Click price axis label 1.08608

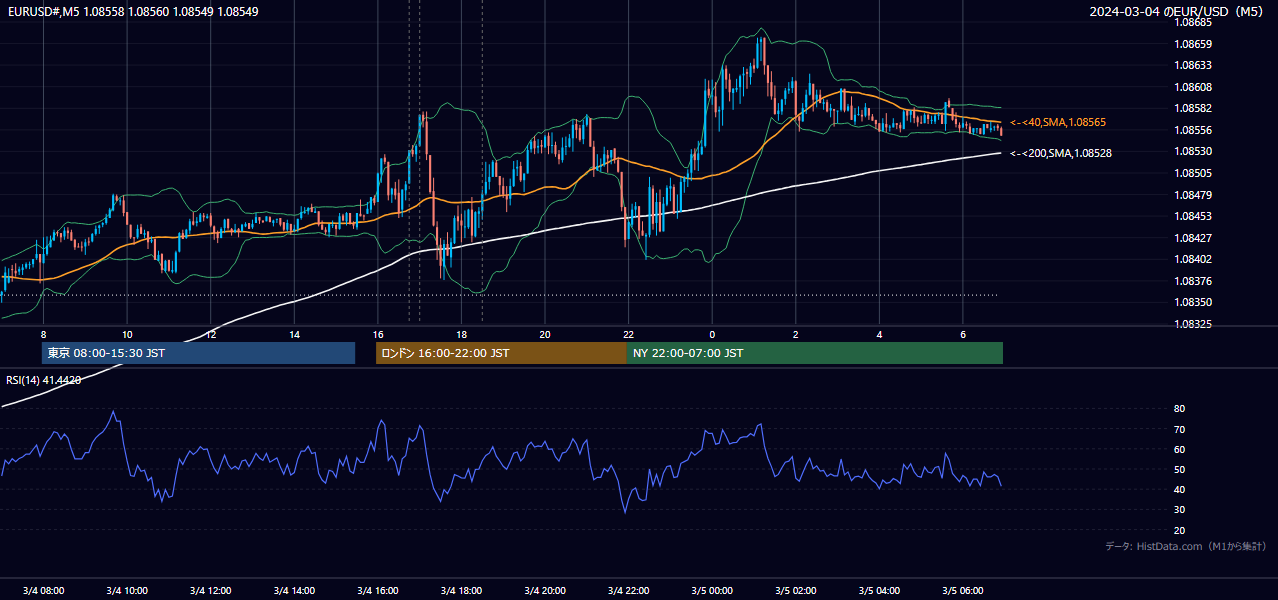coord(1193,88)
